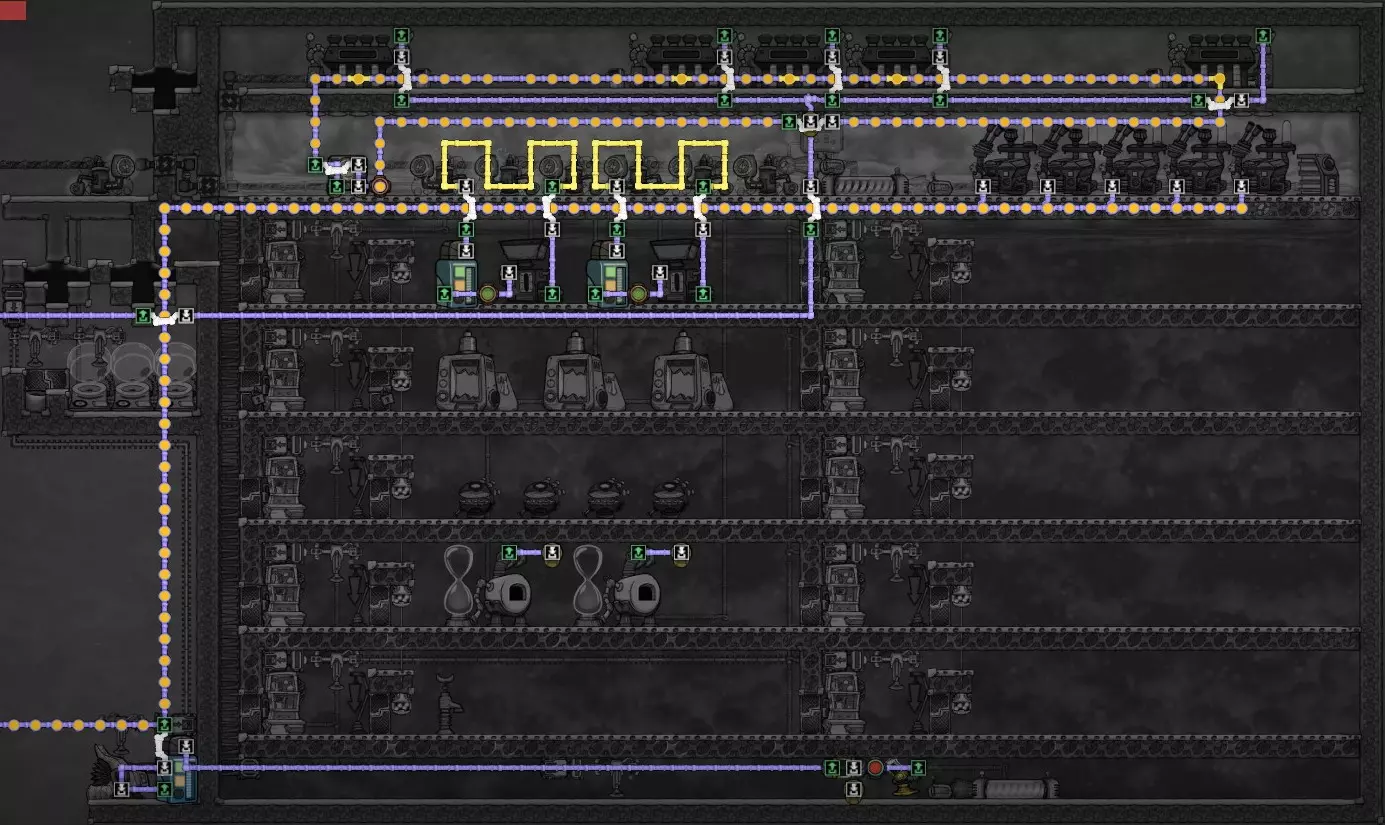Screen dimensions: 1385x825
Task: Select the lamp-shaped device right of the red sensor
Action: 904,780
